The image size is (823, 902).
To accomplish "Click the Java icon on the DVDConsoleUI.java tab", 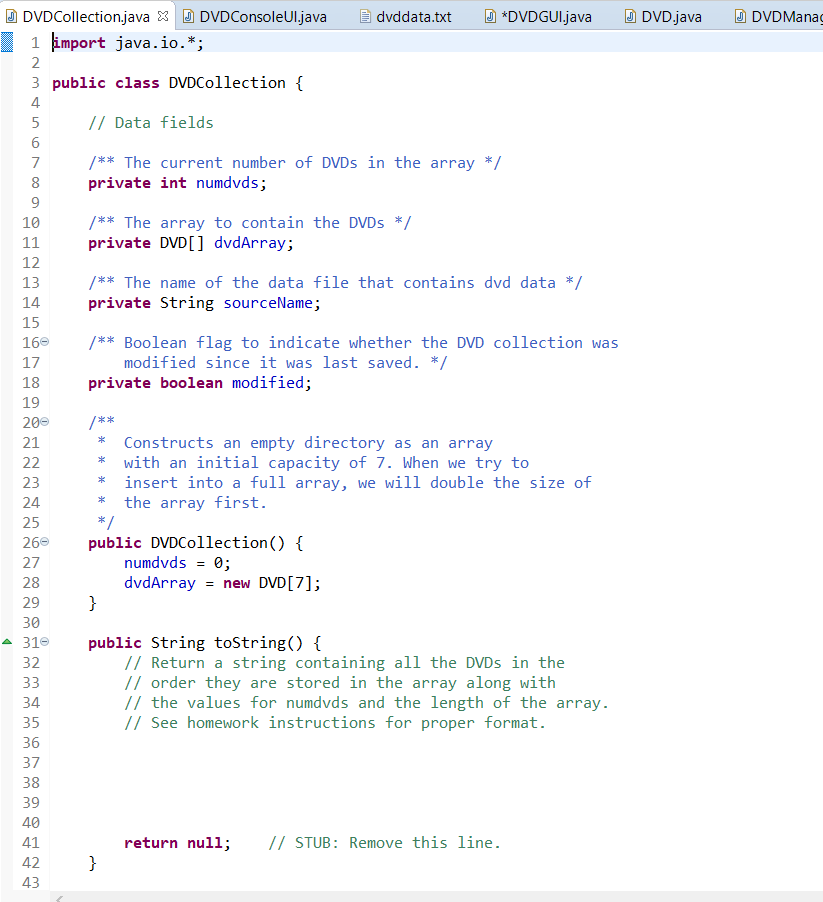I will (190, 16).
